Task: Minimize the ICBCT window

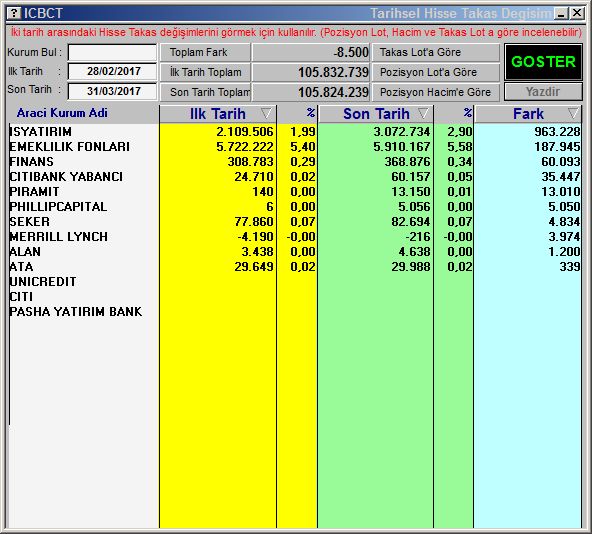Action: 561,14
